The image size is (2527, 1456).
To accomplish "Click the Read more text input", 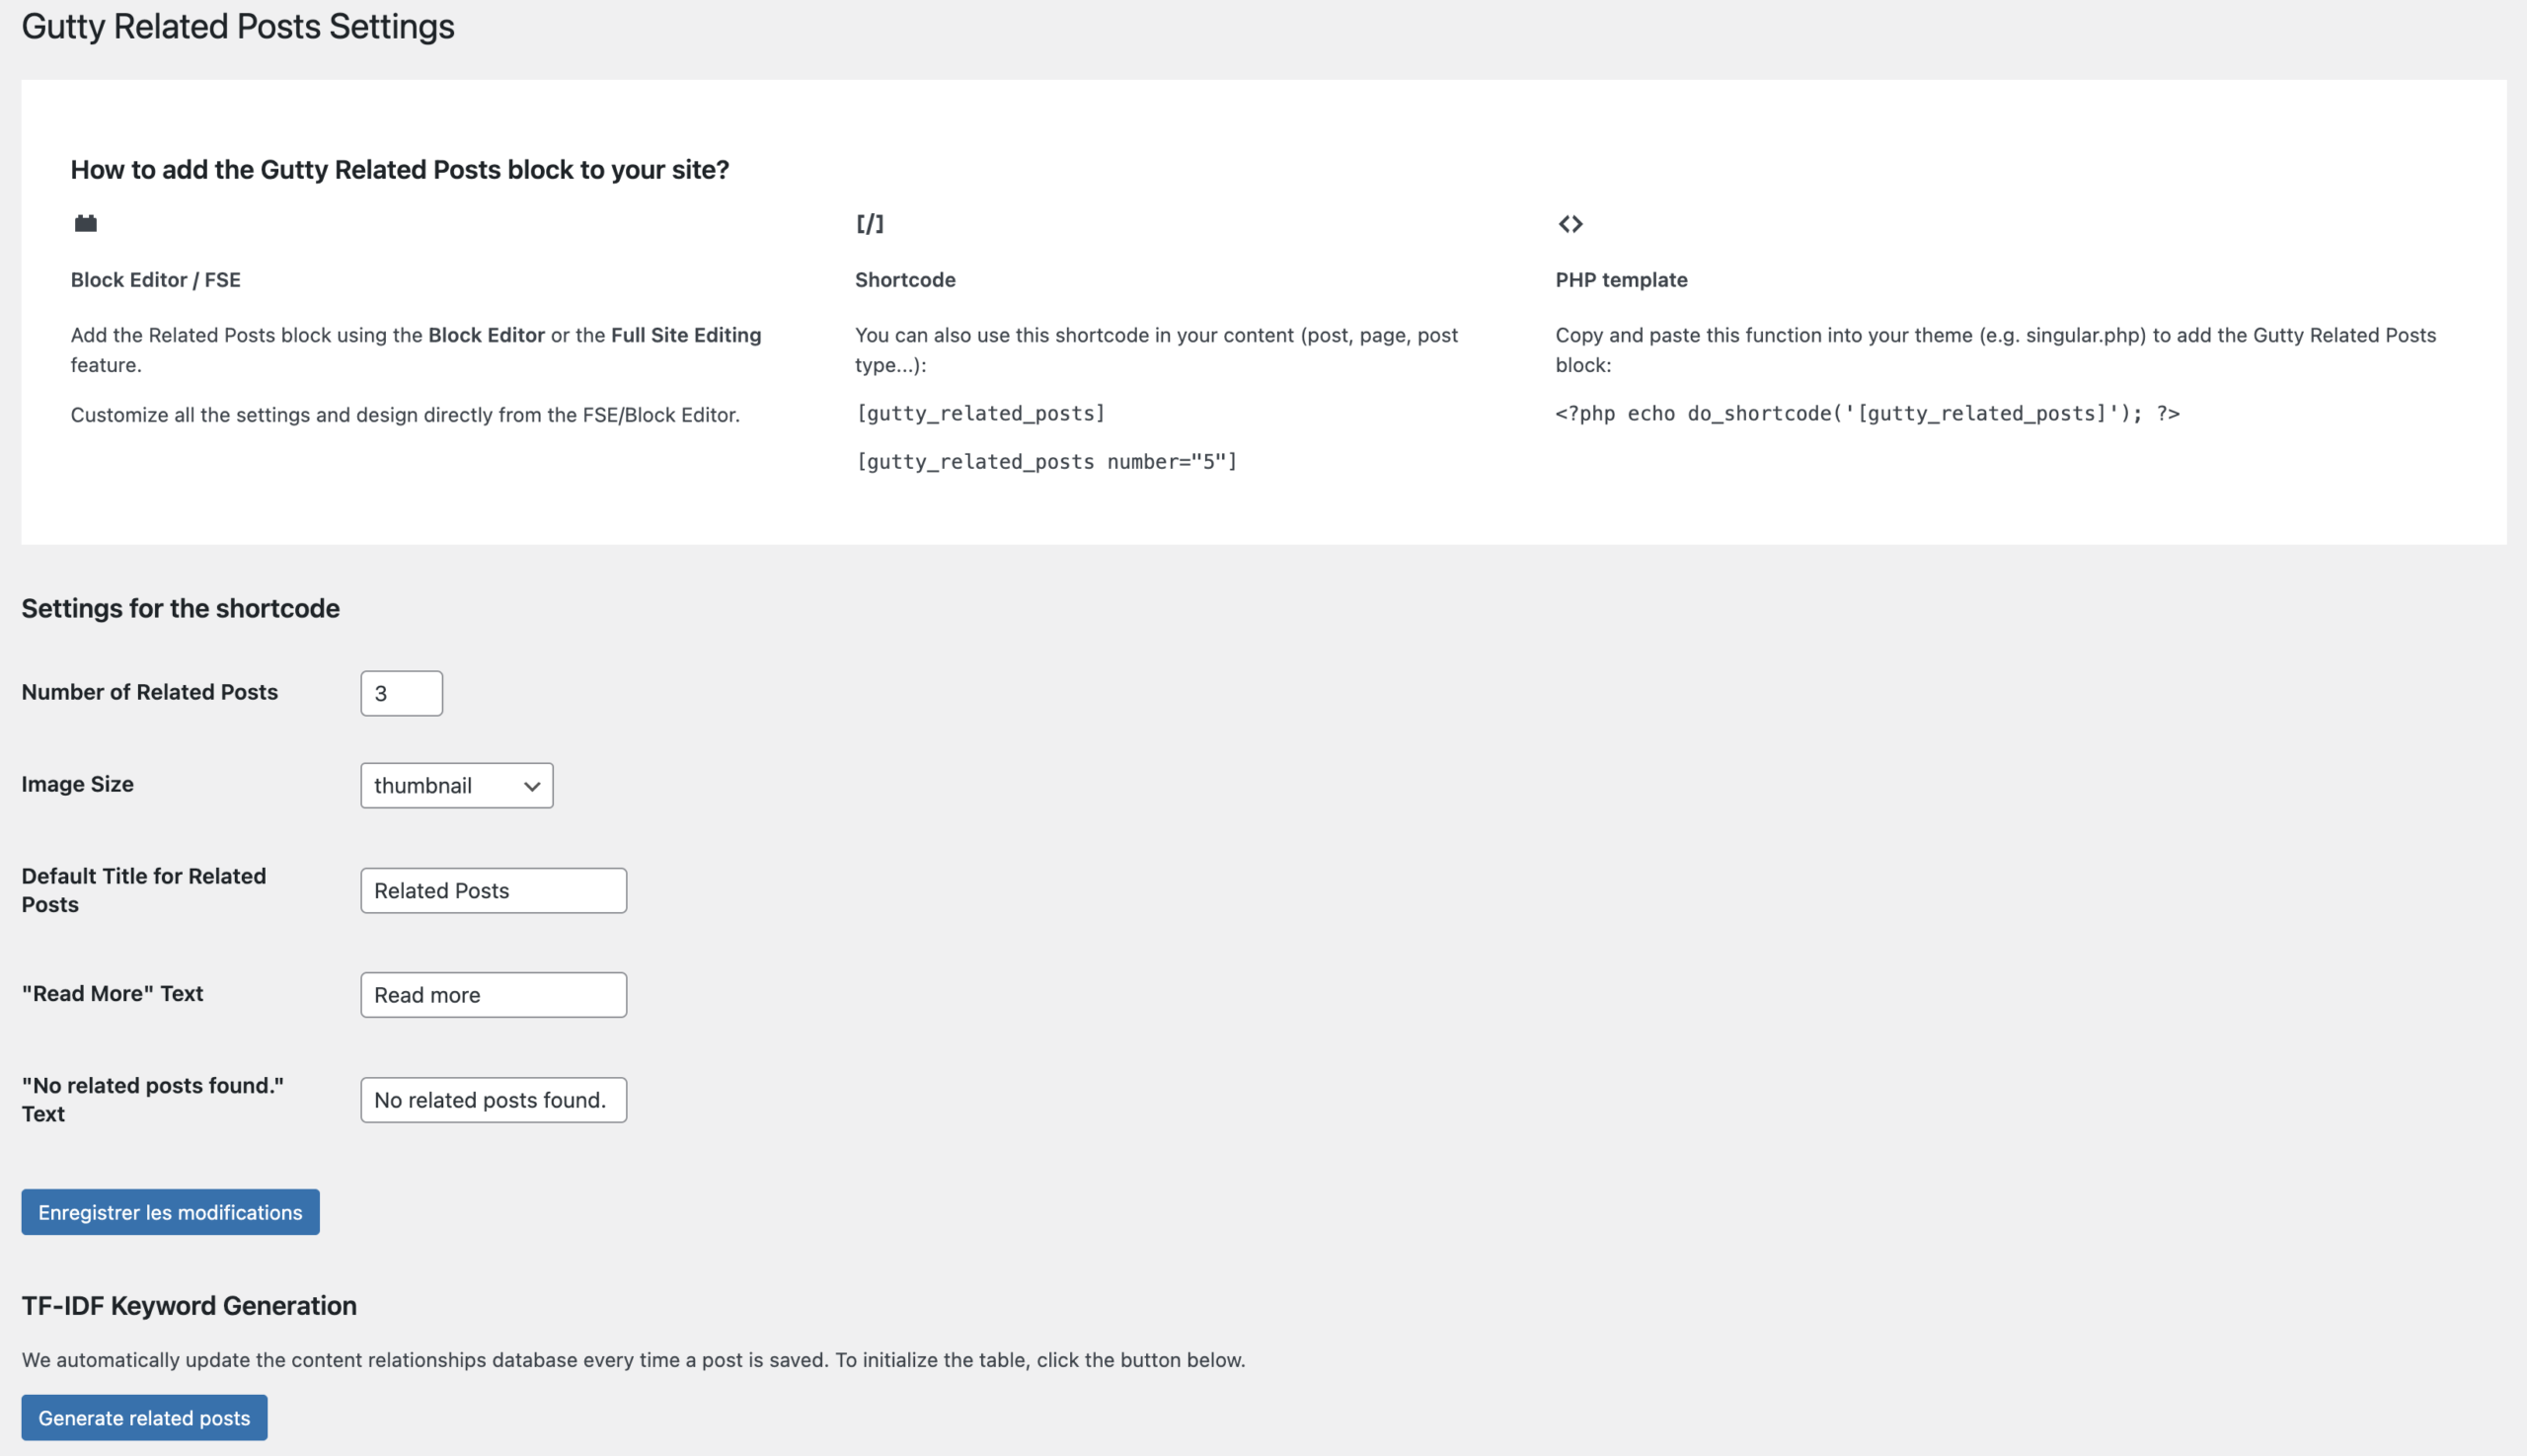I will tap(493, 995).
